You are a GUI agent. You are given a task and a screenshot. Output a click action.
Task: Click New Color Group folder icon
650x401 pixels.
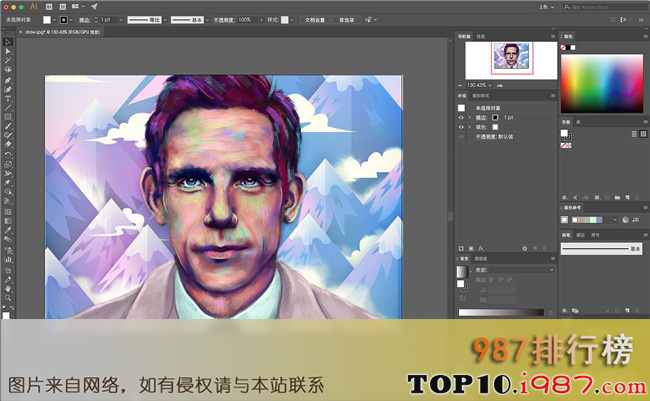(617, 197)
